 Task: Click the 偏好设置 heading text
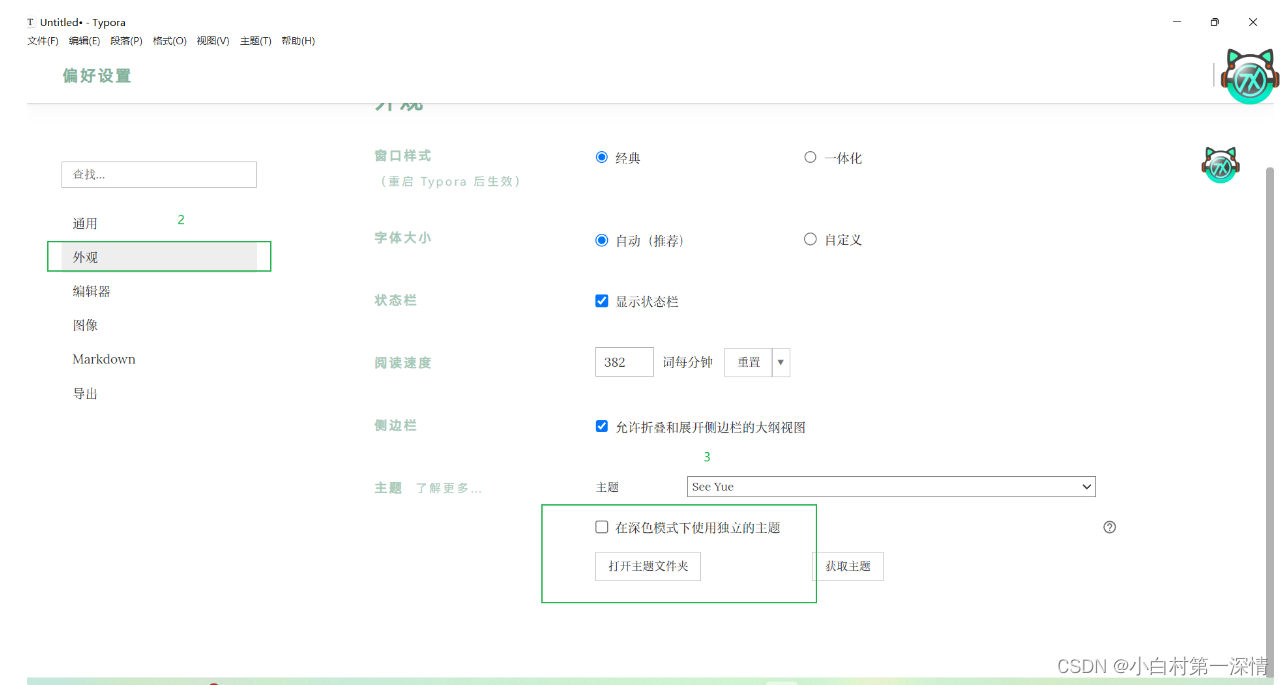97,76
